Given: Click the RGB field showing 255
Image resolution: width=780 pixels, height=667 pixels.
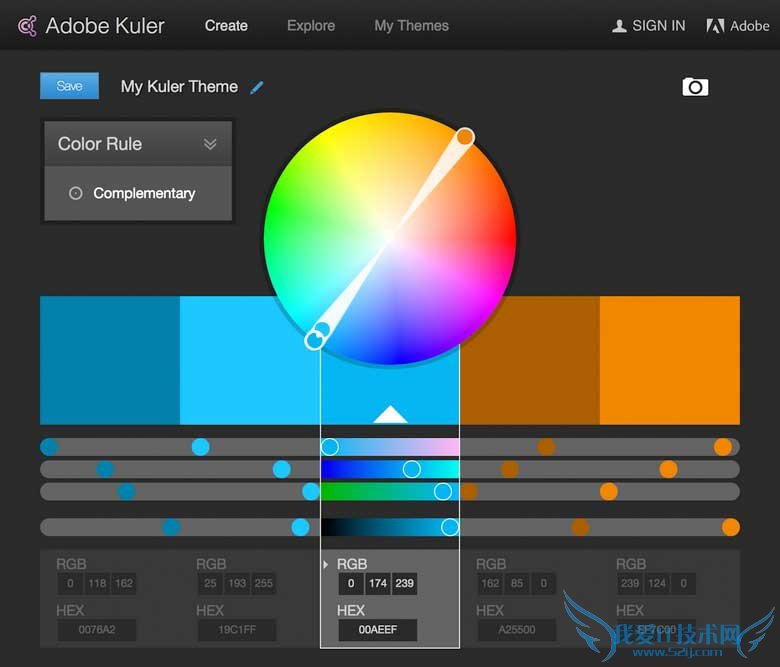Looking at the screenshot, I should 264,583.
